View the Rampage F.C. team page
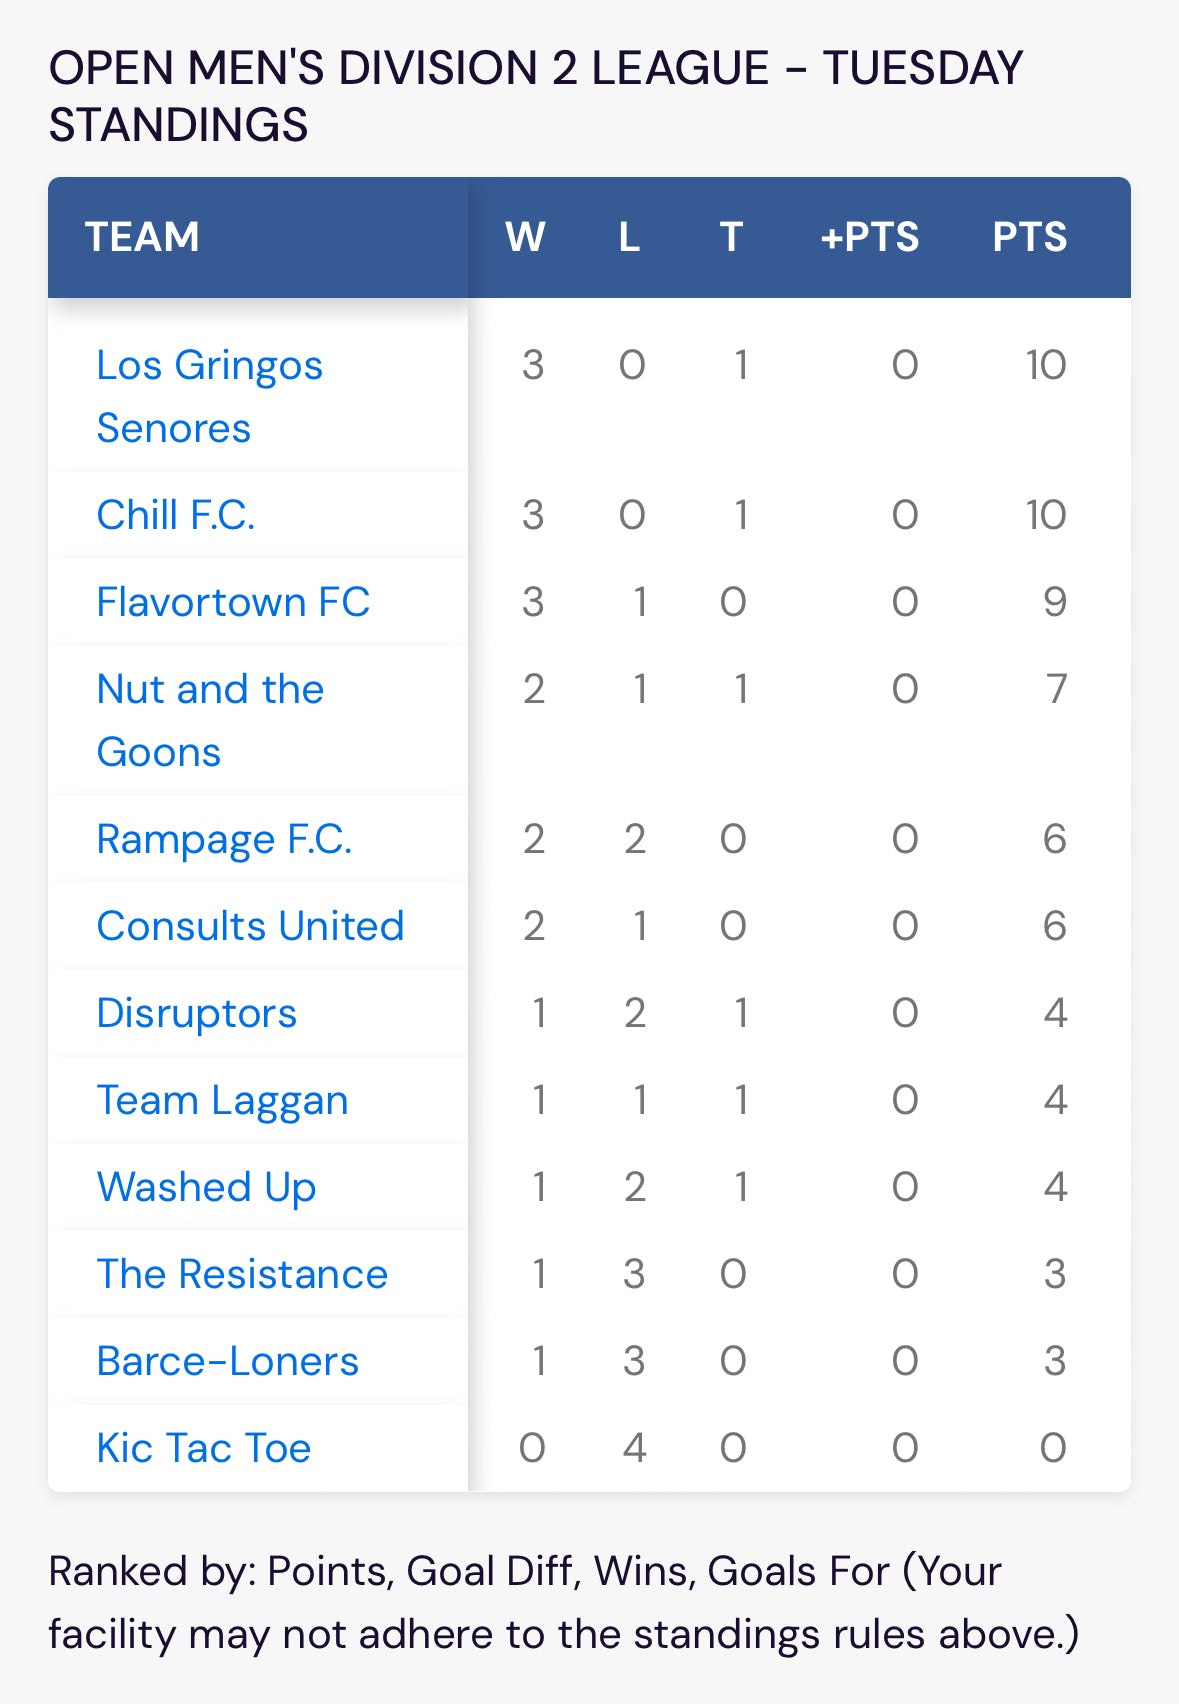The image size is (1179, 1704). [x=224, y=840]
